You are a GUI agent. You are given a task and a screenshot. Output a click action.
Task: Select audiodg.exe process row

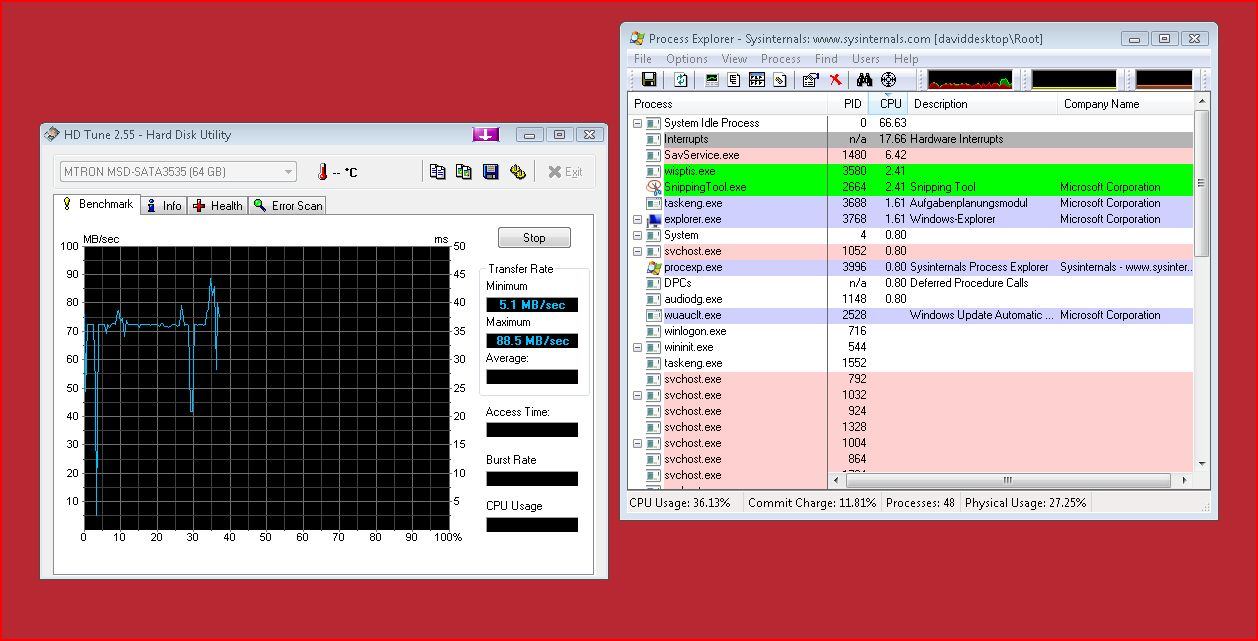point(911,299)
